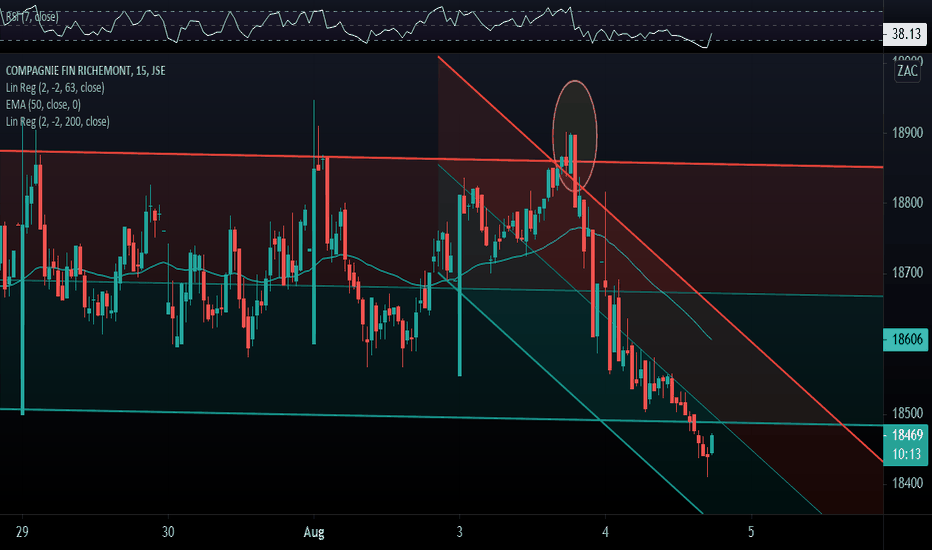Image resolution: width=932 pixels, height=550 pixels.
Task: Click the ZAC currency label
Action: (907, 71)
